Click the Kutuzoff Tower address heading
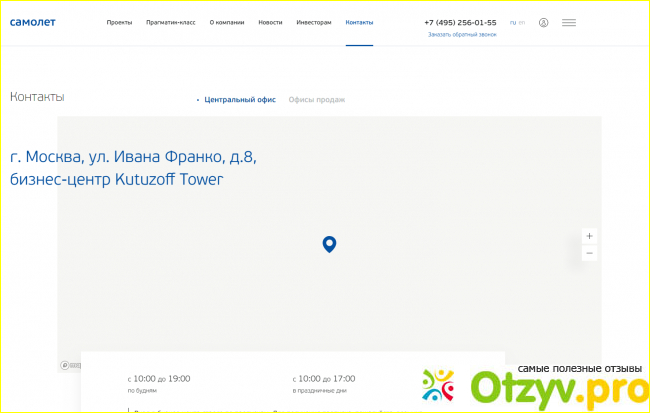The width and height of the screenshot is (650, 413). coord(133,168)
